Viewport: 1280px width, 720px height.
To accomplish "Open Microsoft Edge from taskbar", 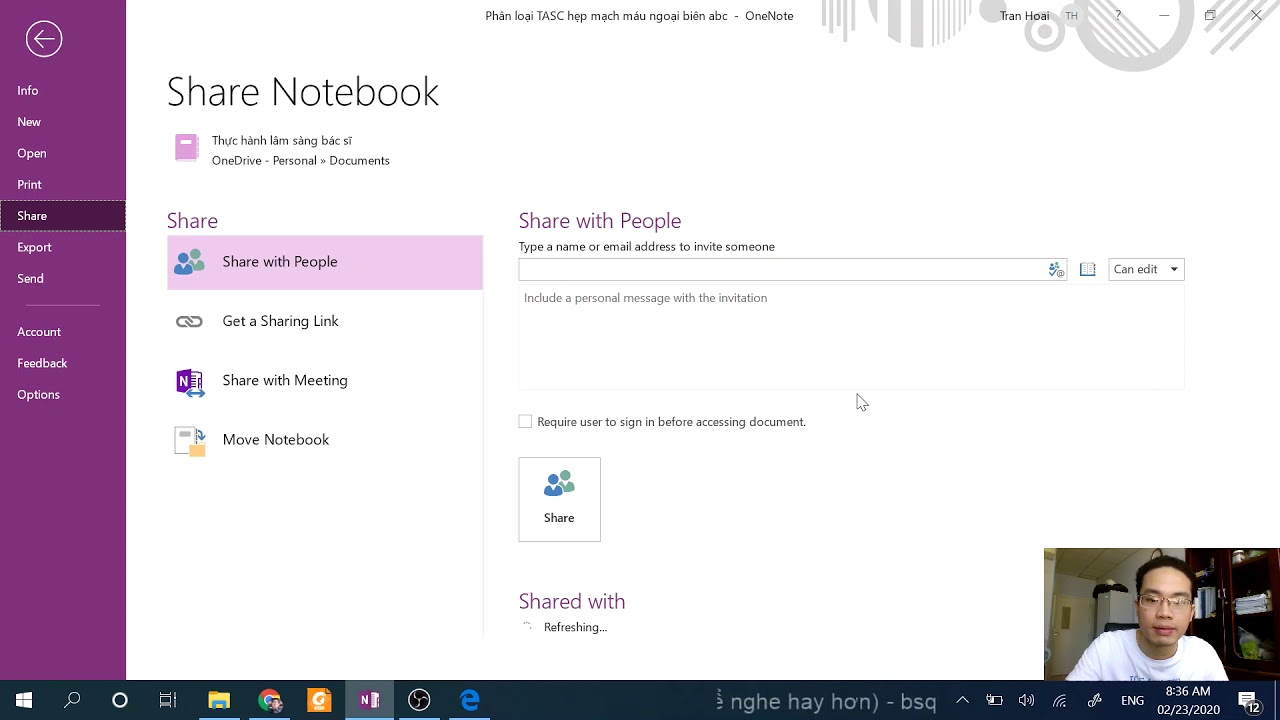I will [x=469, y=700].
